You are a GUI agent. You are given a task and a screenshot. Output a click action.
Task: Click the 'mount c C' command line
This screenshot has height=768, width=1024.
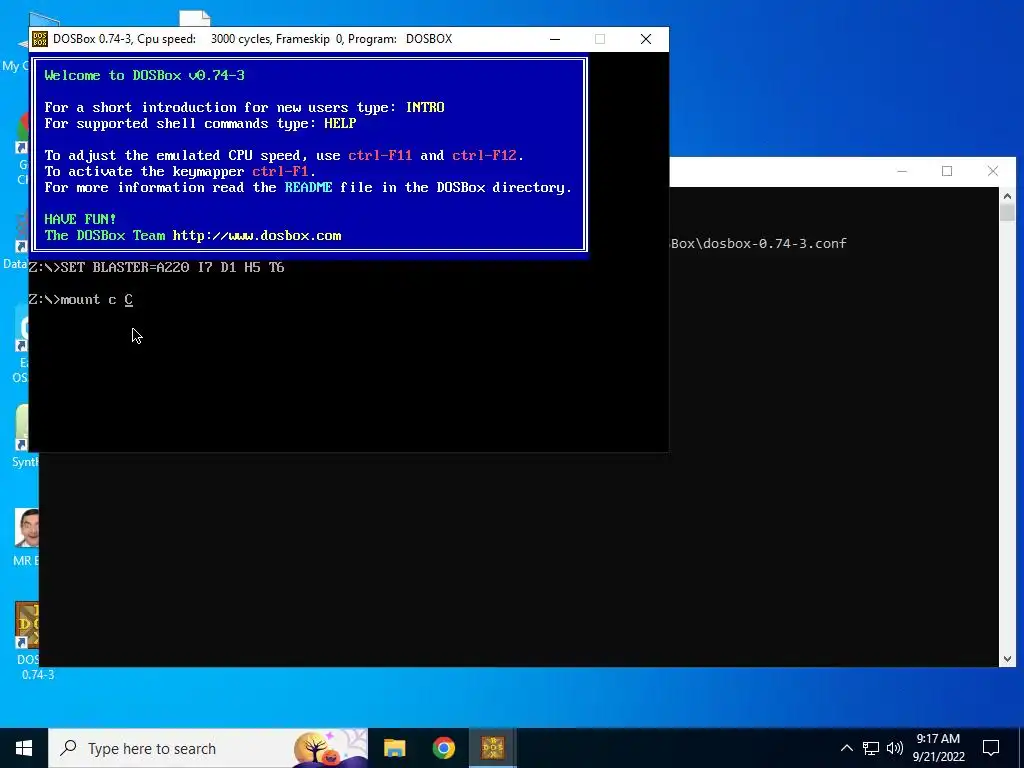click(x=81, y=300)
